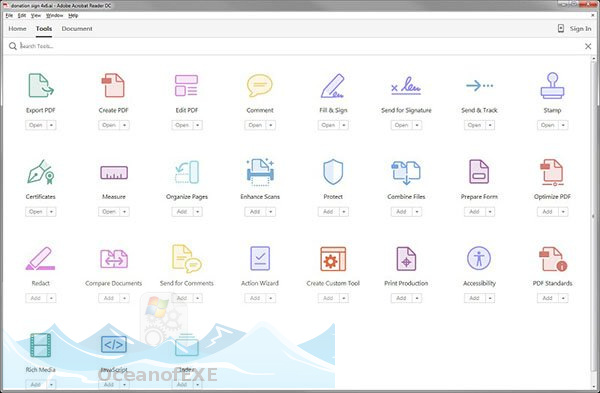Click the Add button under Combine Files
Screen dimensions: 600x393
tap(401, 212)
